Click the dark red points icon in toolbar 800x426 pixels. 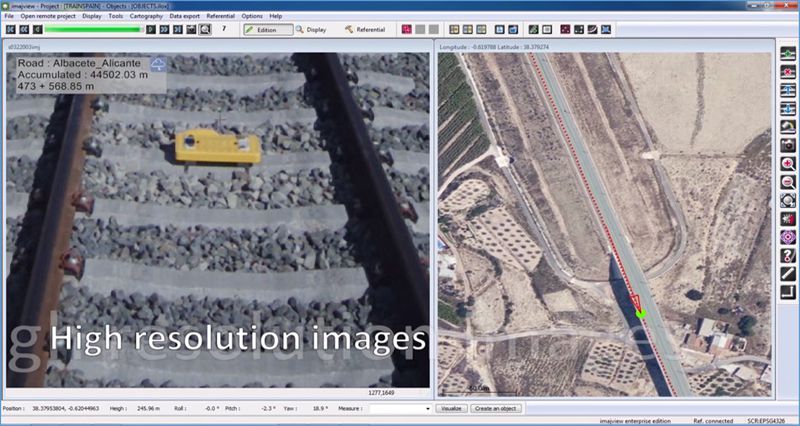click(x=565, y=30)
